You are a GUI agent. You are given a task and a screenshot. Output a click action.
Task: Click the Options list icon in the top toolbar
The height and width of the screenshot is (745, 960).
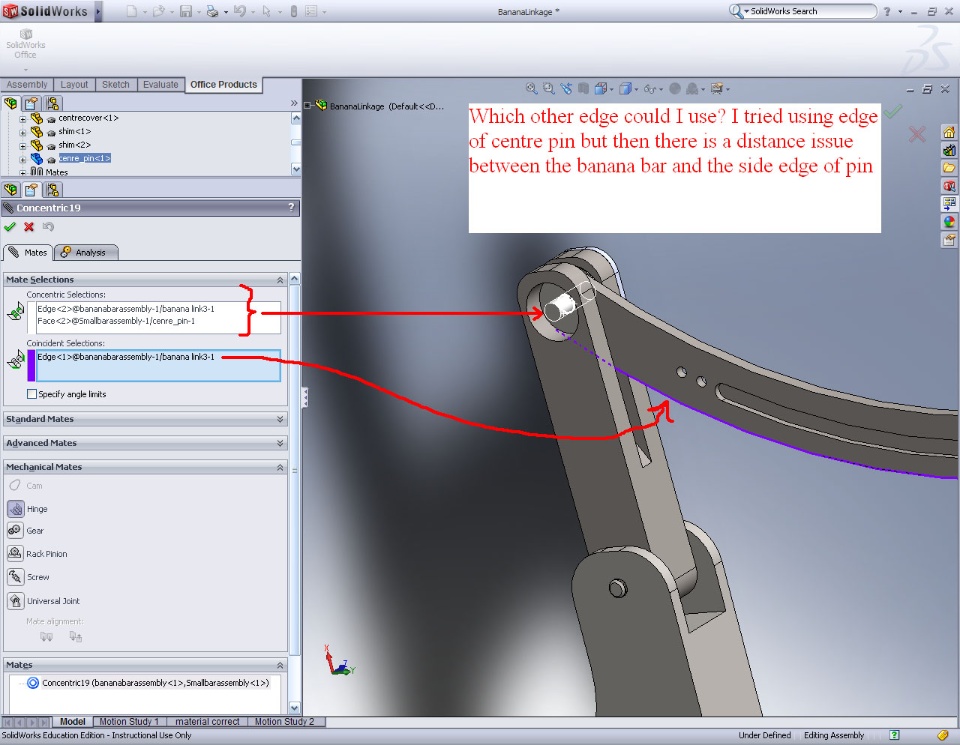pyautogui.click(x=311, y=11)
